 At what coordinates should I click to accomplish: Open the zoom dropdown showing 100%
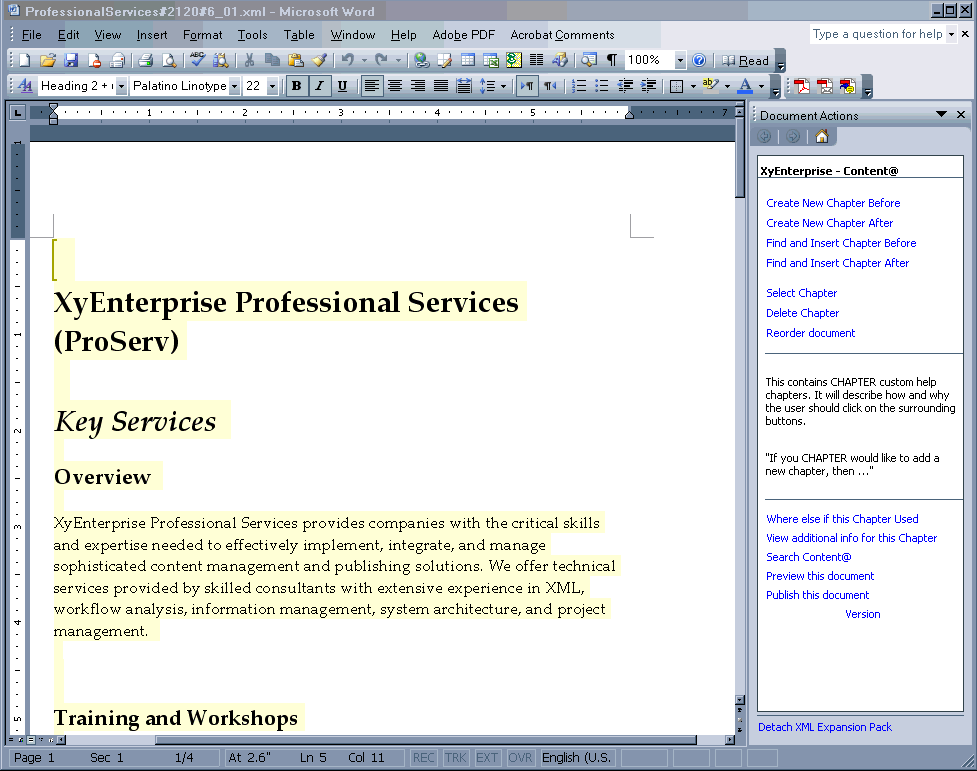680,60
